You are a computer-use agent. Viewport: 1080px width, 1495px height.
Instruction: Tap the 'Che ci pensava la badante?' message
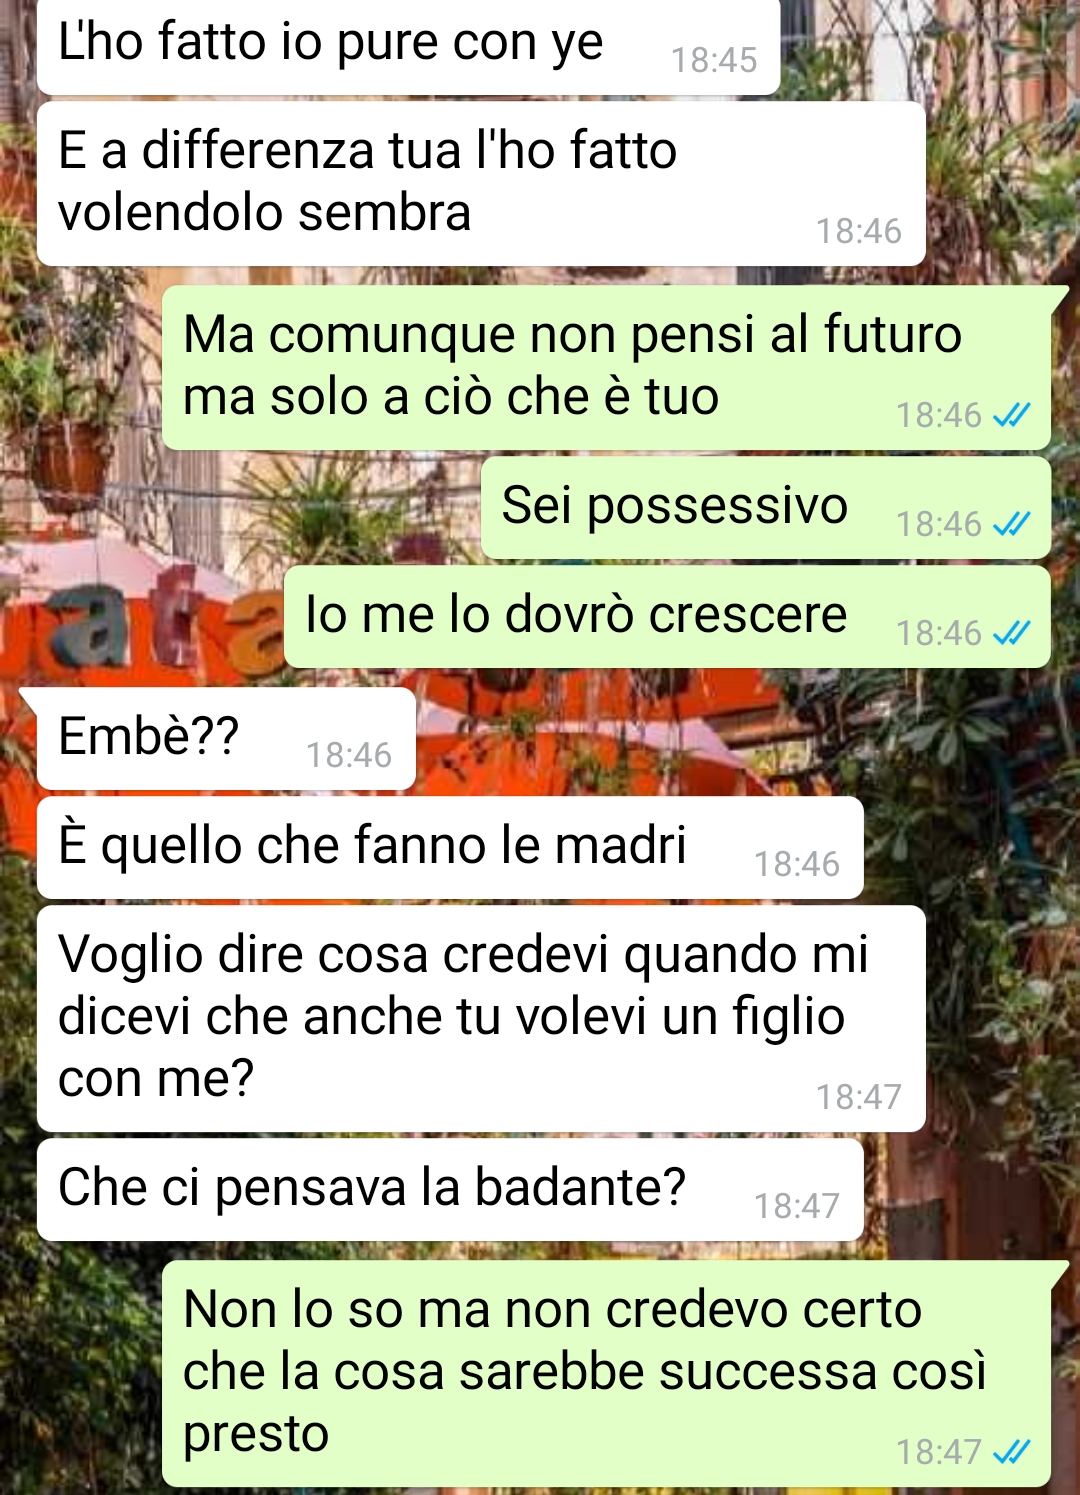pos(450,1189)
